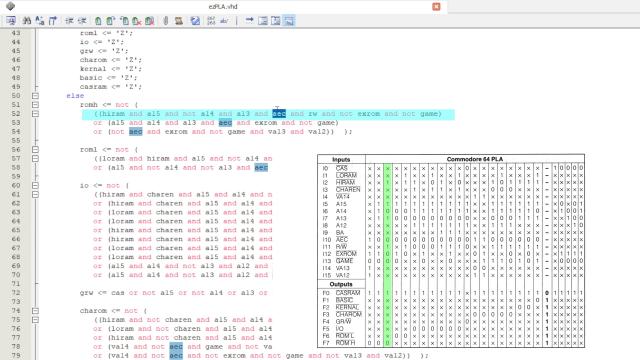
Task: Collapse the fold marker at line 74
Action: click(36, 311)
